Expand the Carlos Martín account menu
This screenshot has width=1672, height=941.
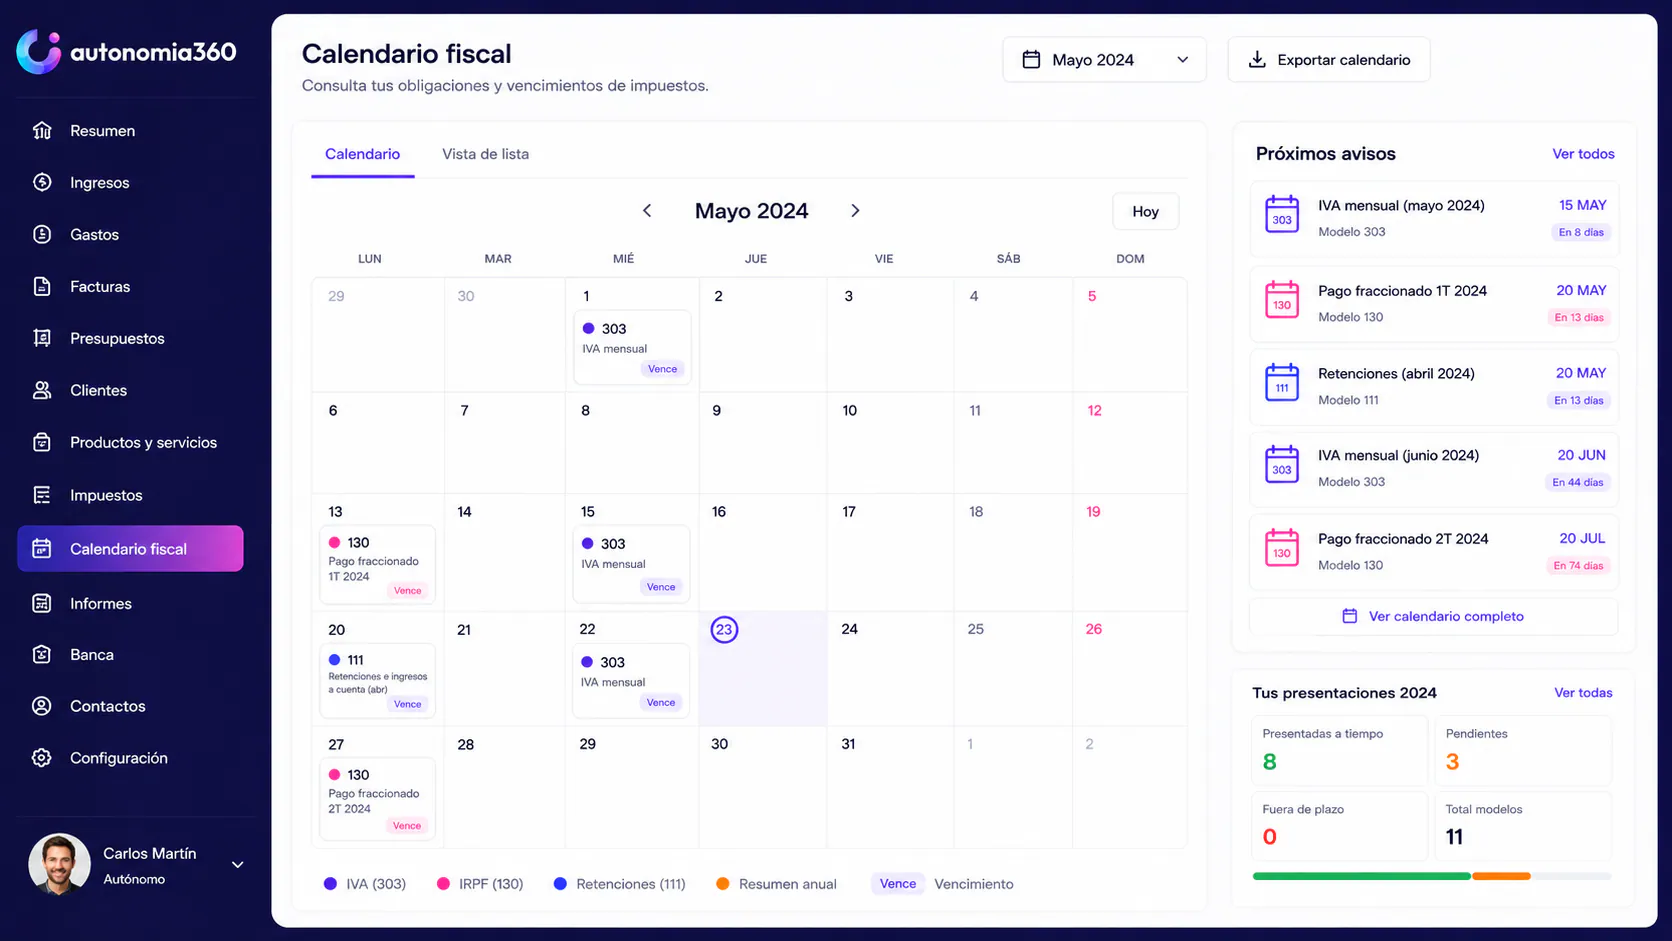[x=238, y=865]
